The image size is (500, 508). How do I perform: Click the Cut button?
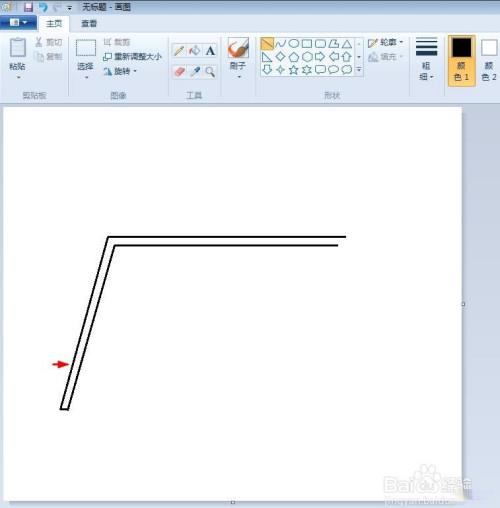coord(49,42)
